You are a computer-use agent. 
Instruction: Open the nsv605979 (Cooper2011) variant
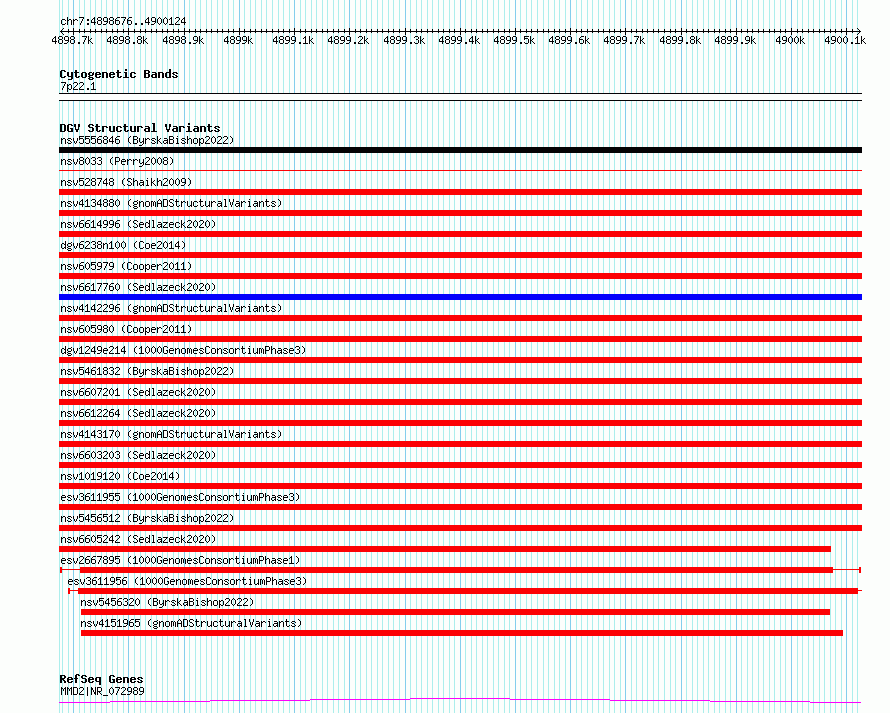point(126,266)
